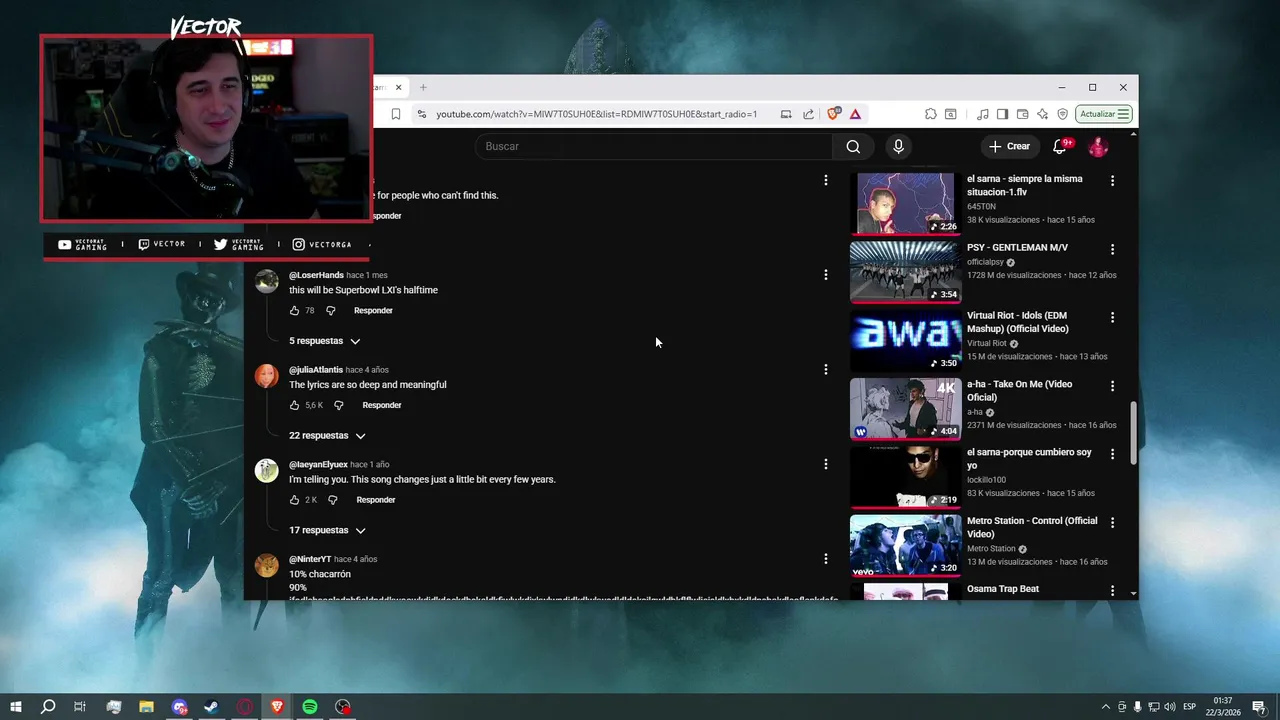The image size is (1280, 720).
Task: Open PSY GENTLEMAN video thumbnail
Action: (x=905, y=271)
